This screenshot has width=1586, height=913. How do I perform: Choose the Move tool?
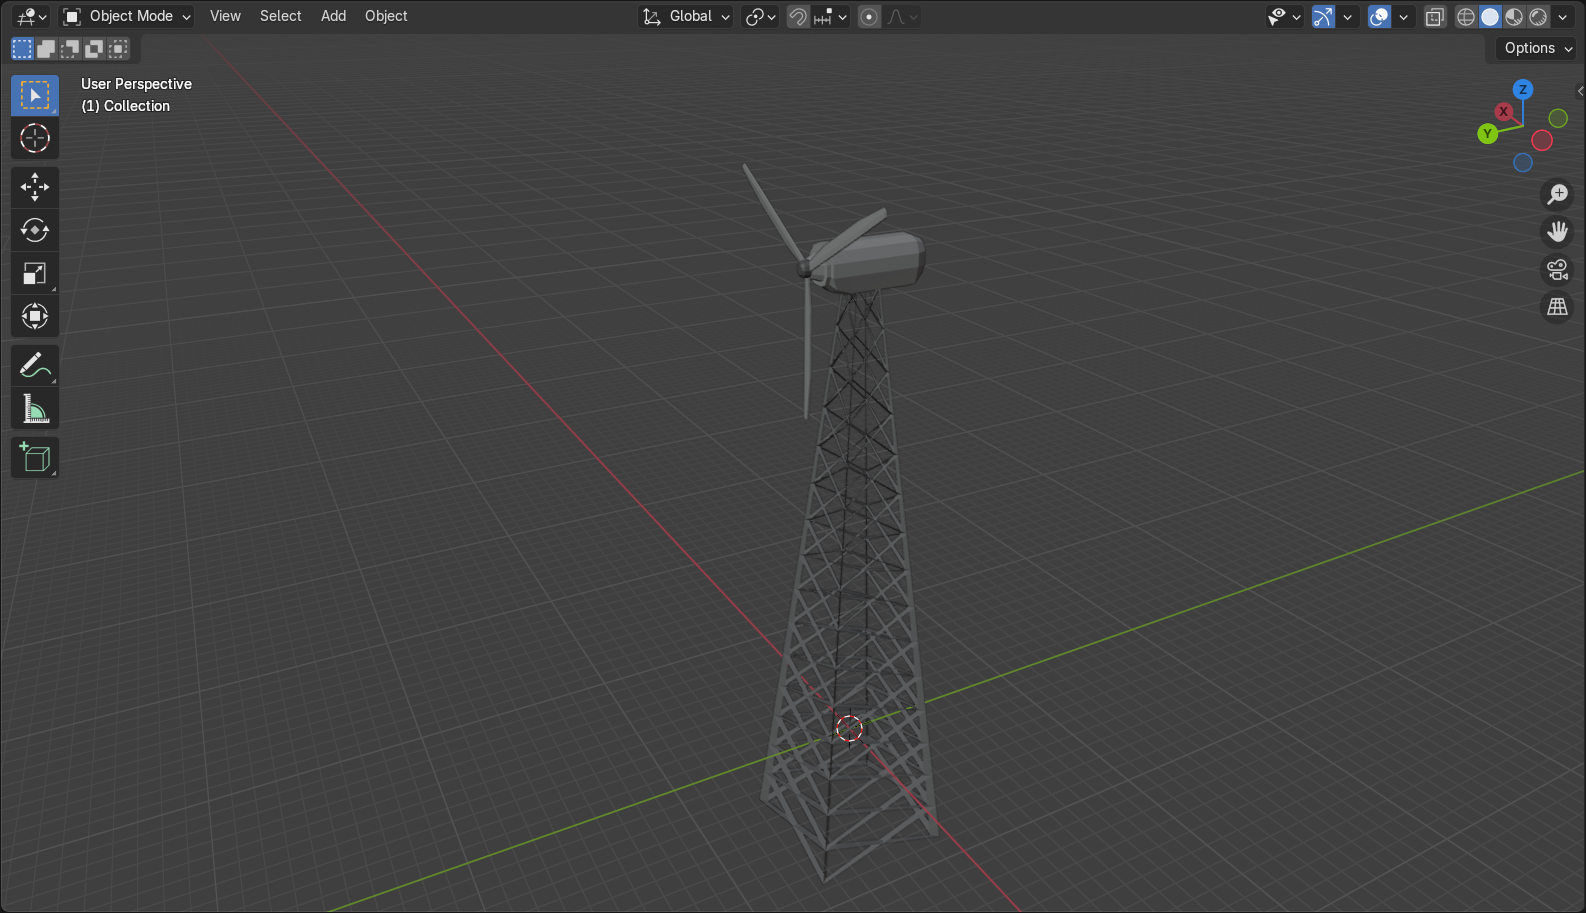coord(35,187)
